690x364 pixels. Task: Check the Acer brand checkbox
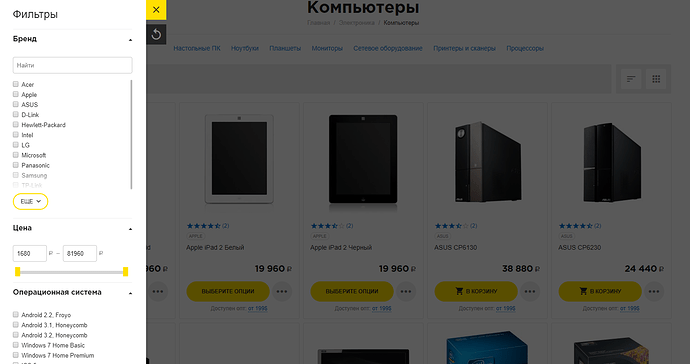pyautogui.click(x=16, y=84)
